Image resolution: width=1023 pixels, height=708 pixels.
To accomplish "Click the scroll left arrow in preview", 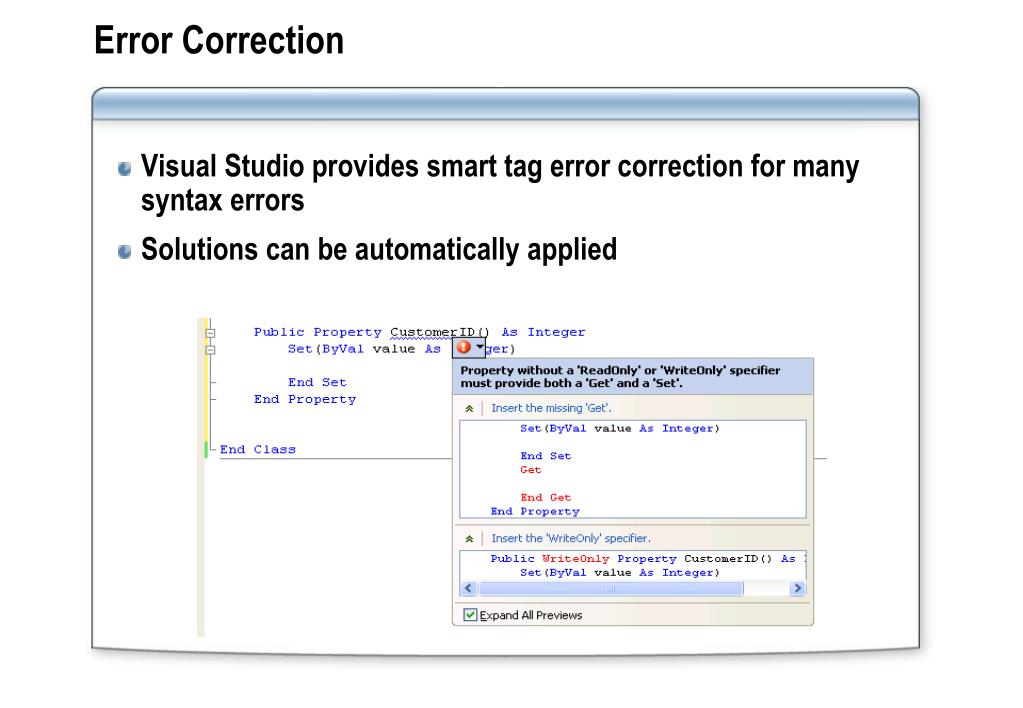I will point(468,589).
